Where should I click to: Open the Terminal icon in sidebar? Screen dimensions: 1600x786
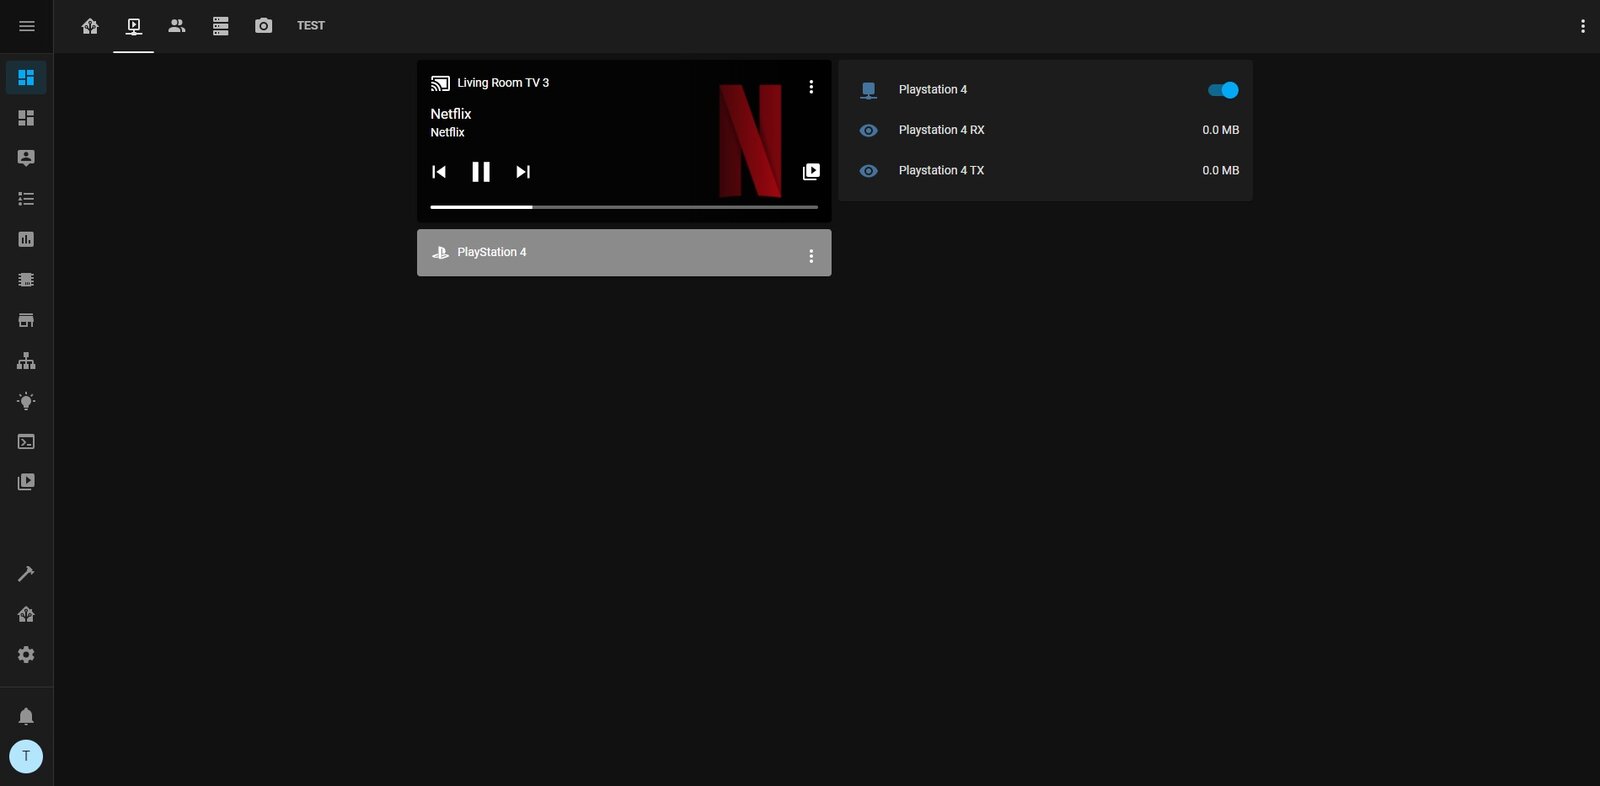point(26,441)
